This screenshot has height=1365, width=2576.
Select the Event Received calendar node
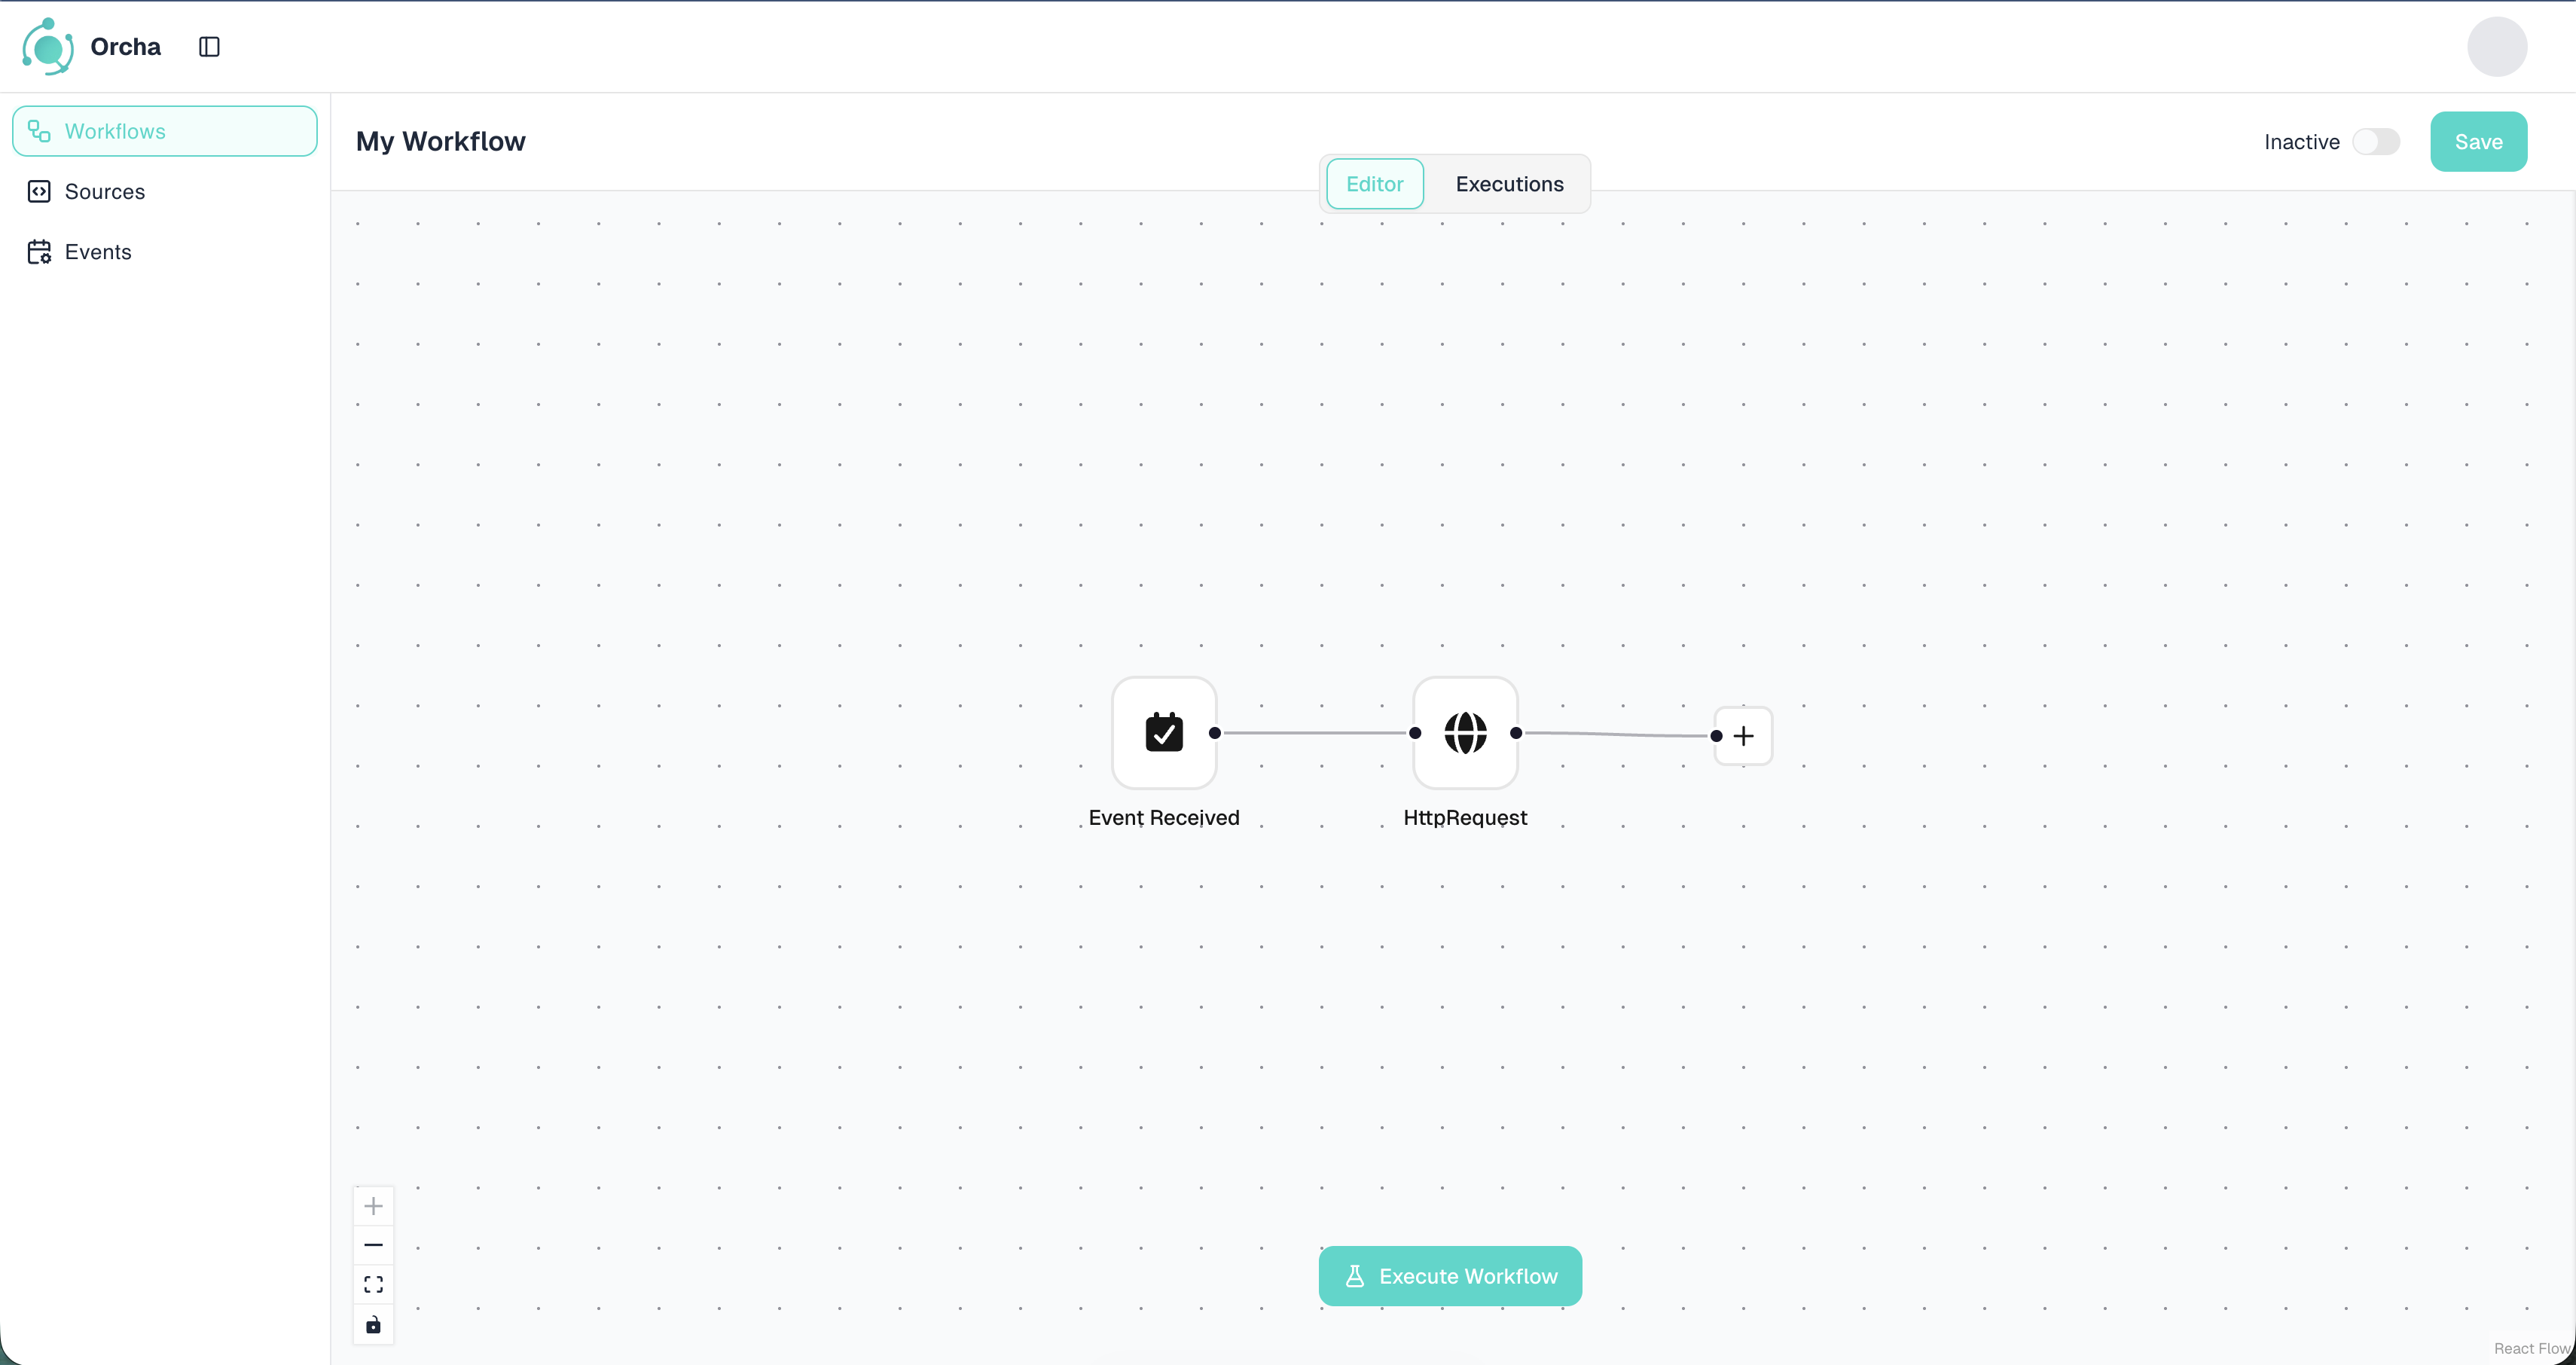pyautogui.click(x=1164, y=733)
